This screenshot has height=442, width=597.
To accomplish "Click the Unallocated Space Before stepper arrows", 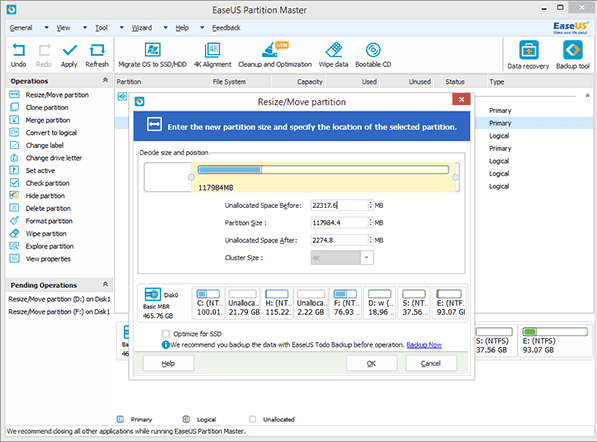I will (370, 205).
